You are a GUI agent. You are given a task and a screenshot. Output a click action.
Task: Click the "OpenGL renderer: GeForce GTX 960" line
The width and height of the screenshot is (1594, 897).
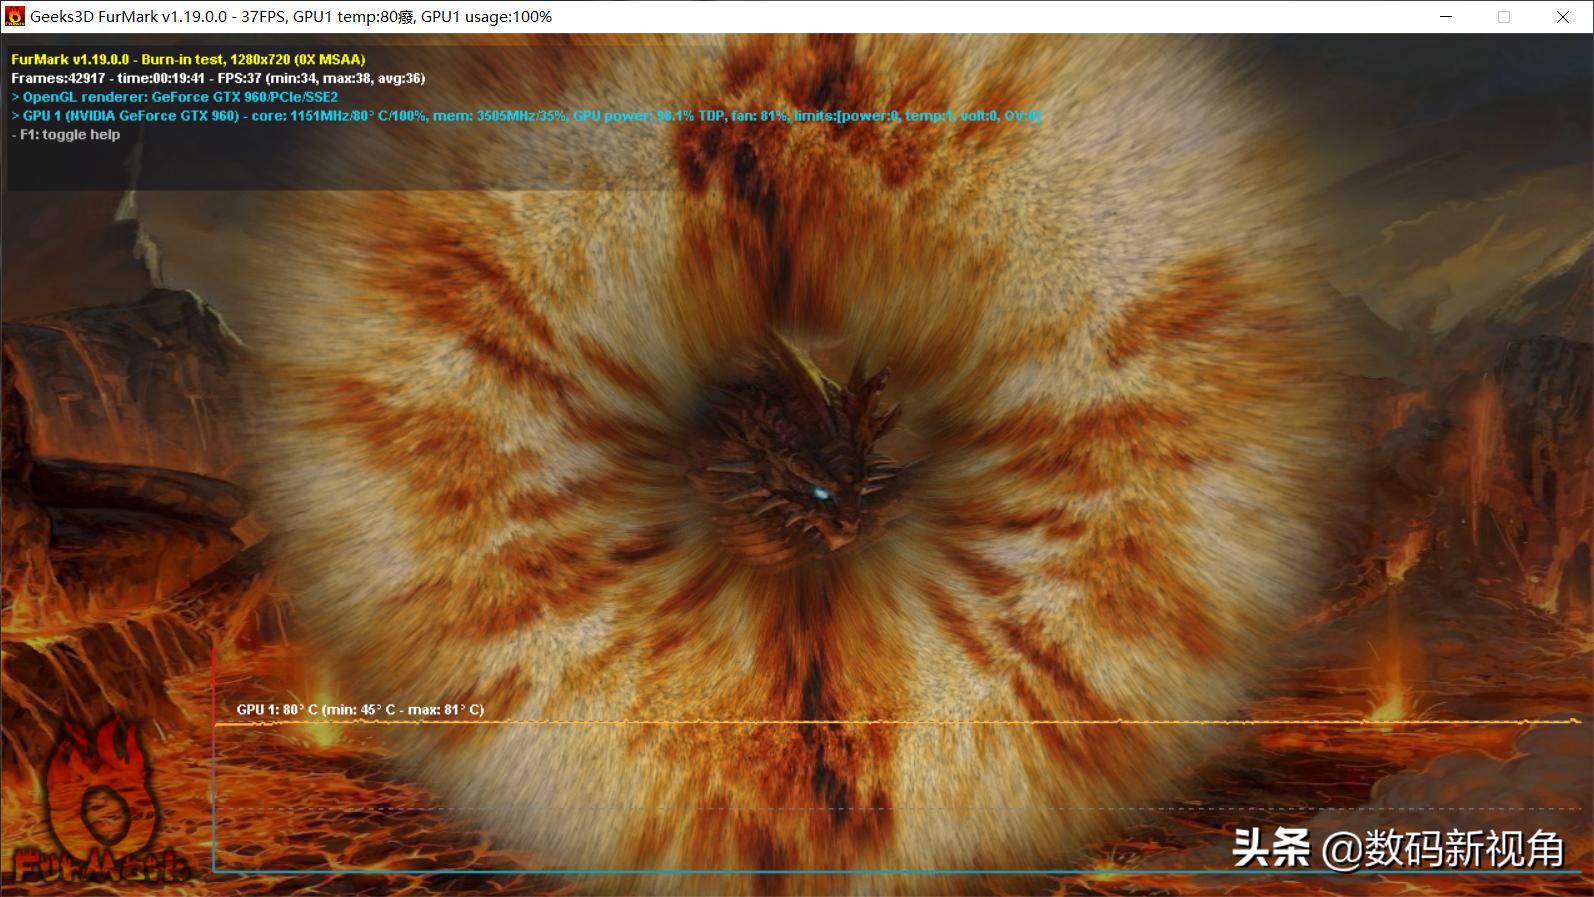point(175,97)
